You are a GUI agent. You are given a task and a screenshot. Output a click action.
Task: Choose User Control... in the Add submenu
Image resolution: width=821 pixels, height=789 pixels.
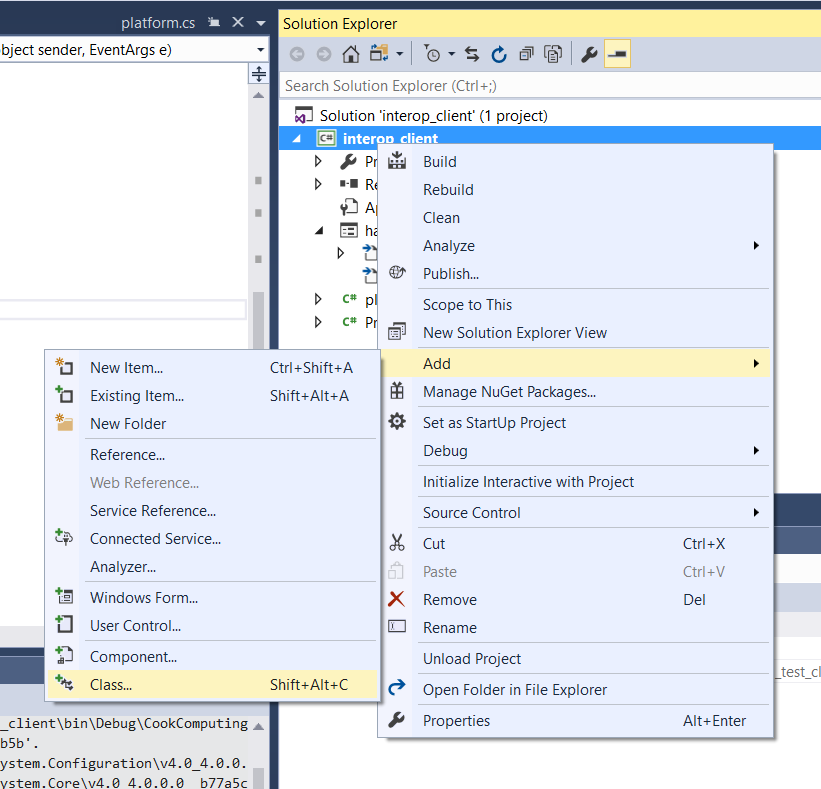click(x=212, y=626)
